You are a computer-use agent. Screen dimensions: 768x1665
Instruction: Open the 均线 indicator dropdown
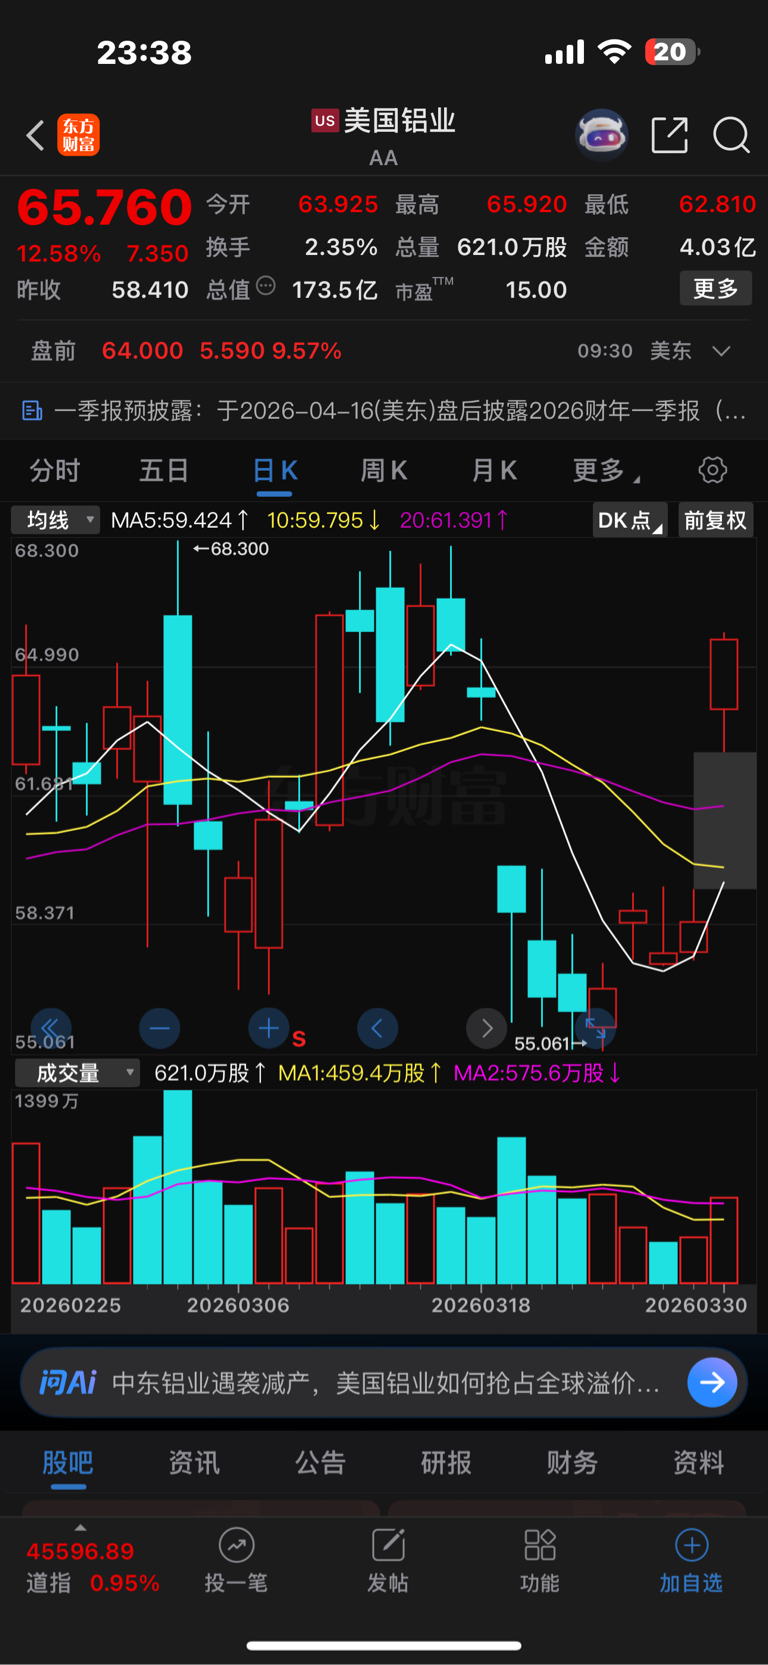pyautogui.click(x=55, y=520)
